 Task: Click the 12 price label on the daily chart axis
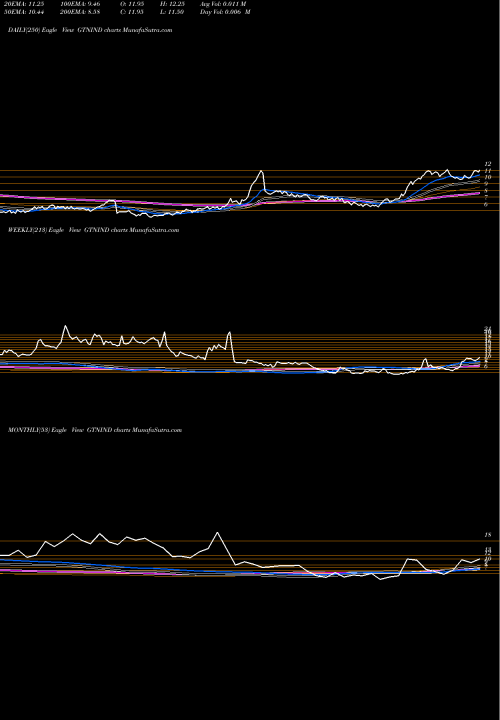tap(488, 164)
